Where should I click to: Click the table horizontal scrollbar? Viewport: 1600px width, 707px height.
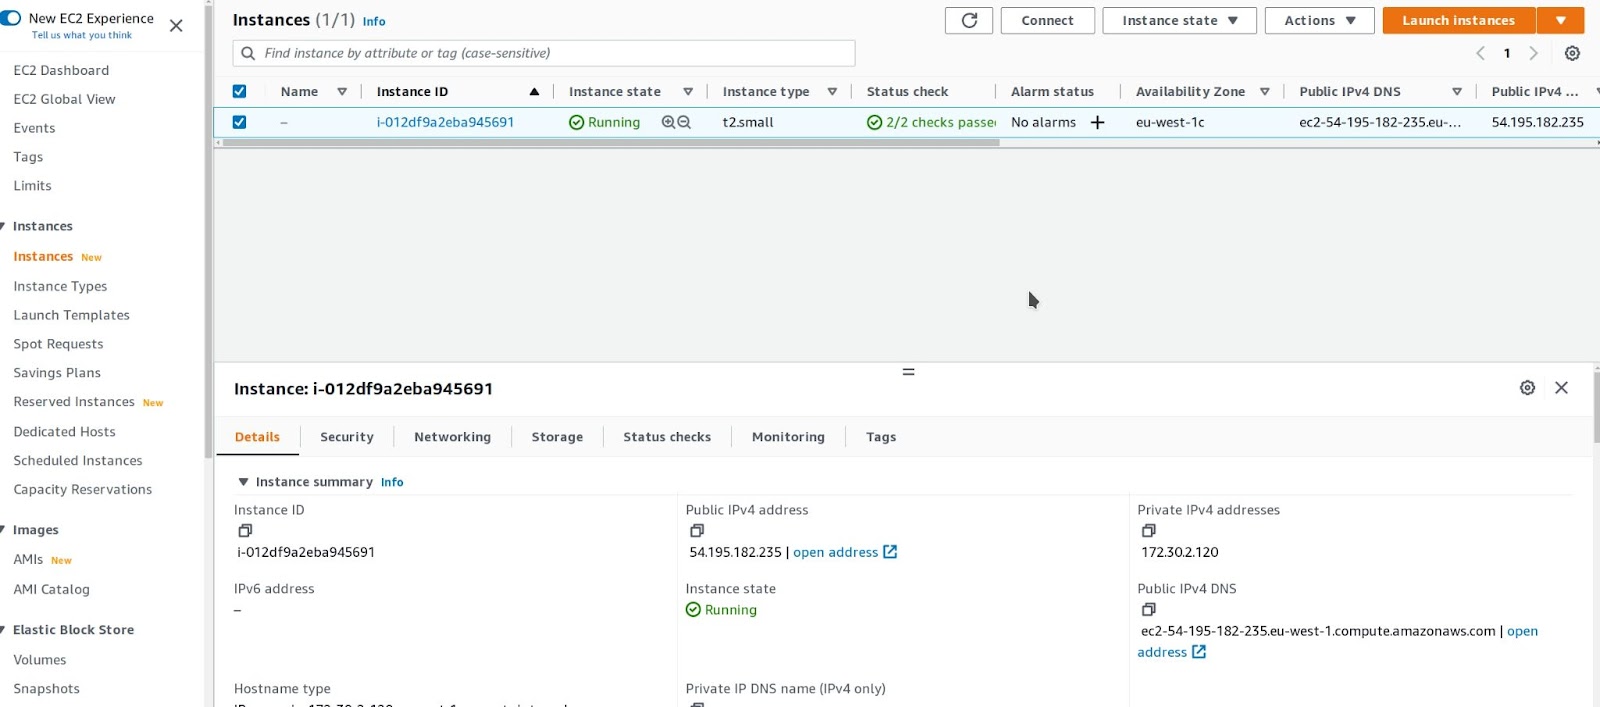(611, 143)
